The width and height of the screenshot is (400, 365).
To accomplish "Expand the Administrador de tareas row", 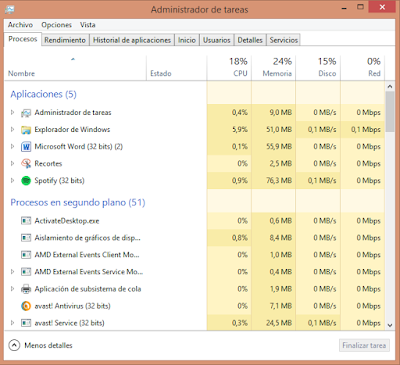I will point(12,112).
